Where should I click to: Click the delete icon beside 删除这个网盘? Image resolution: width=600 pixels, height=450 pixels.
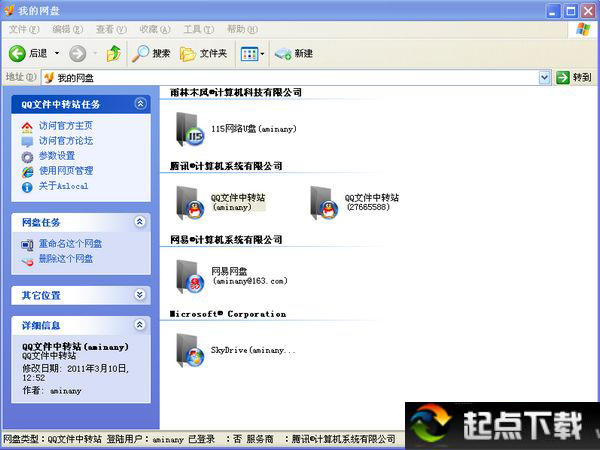[x=27, y=261]
